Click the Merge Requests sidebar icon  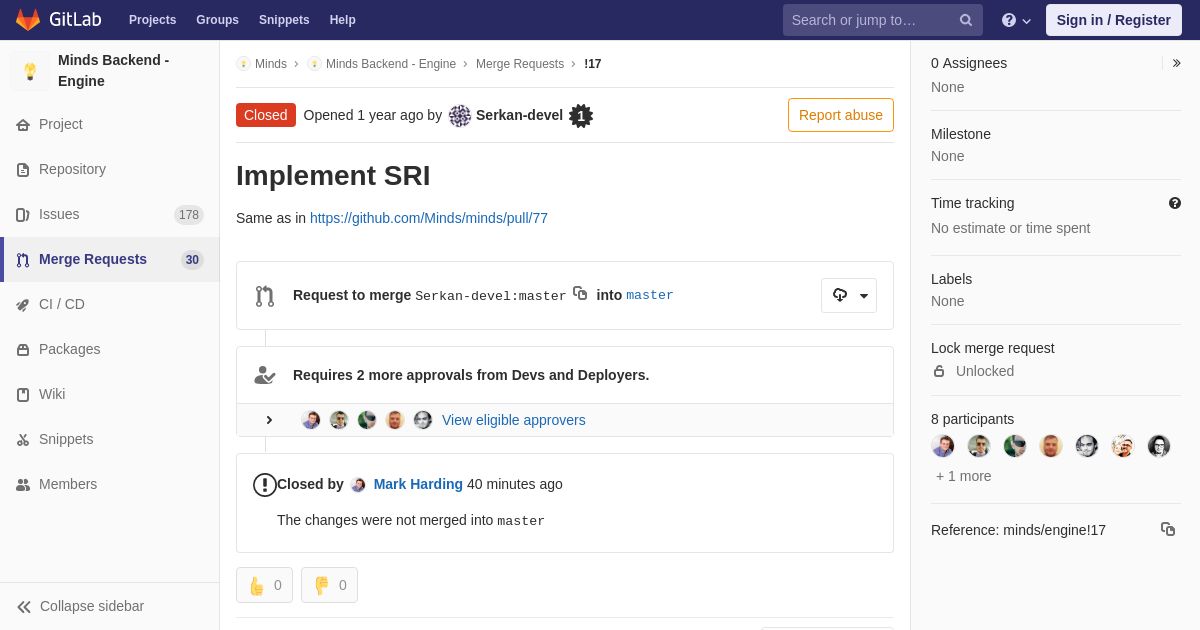(x=23, y=260)
